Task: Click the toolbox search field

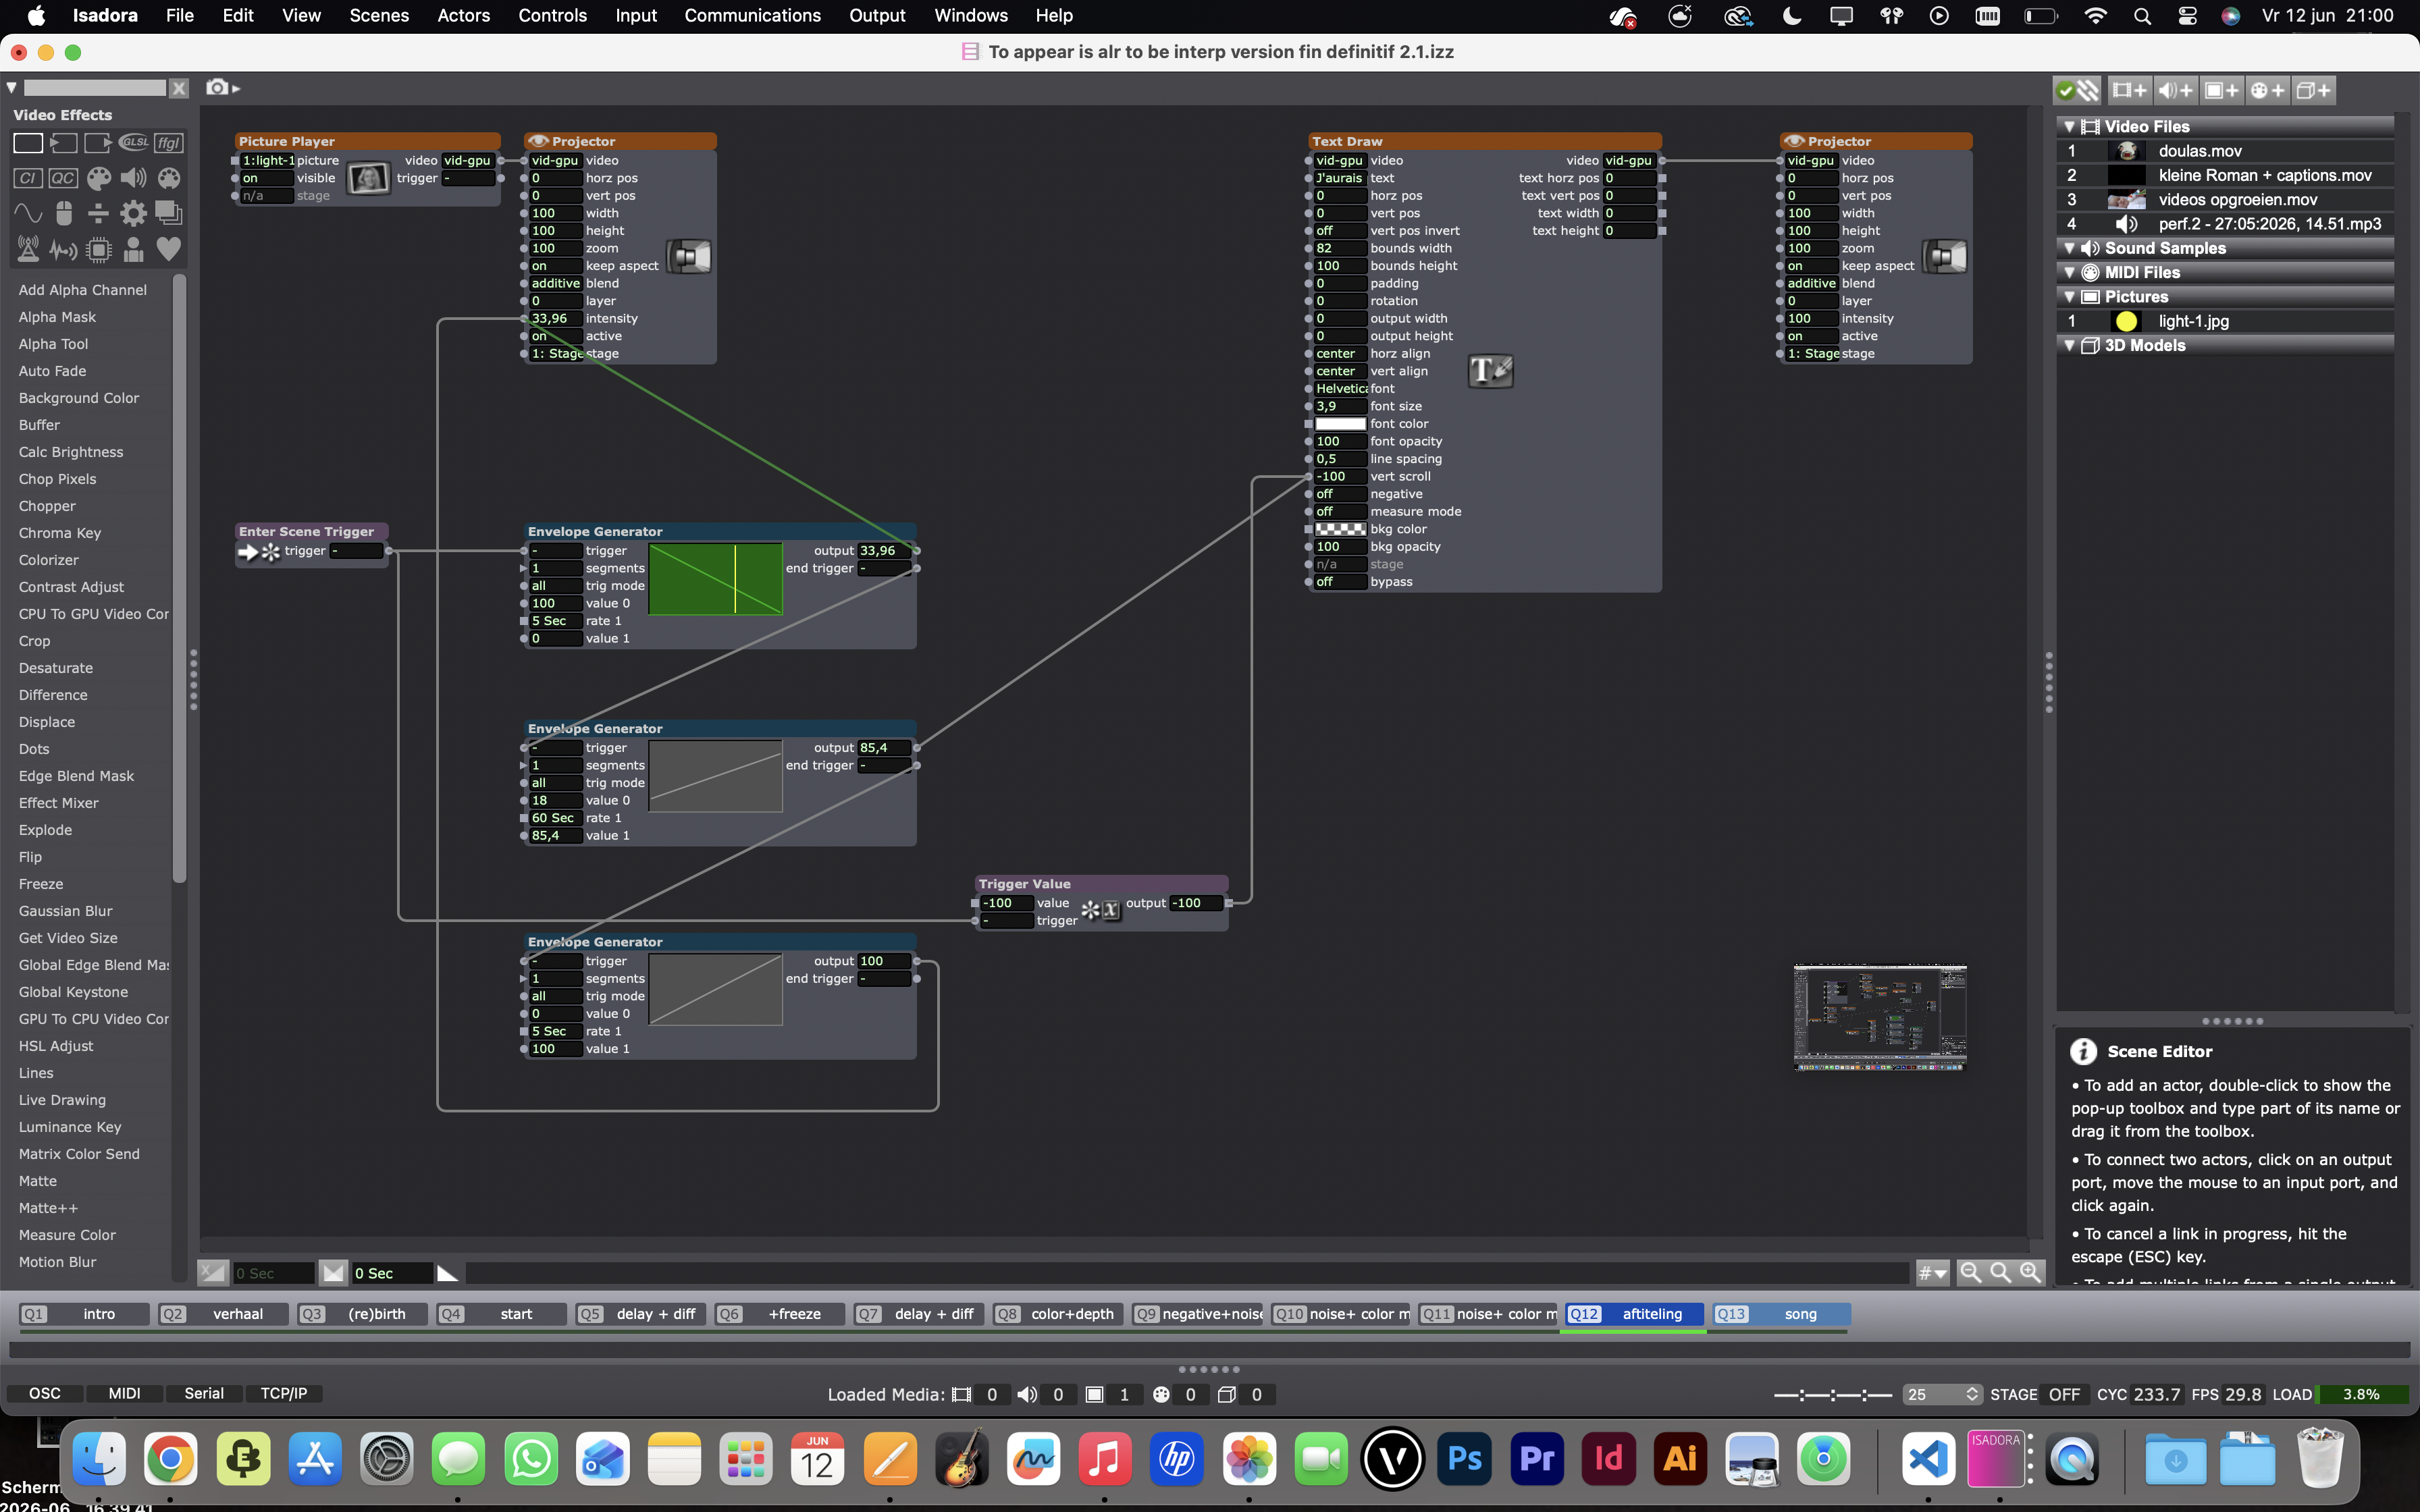Action: [95, 88]
